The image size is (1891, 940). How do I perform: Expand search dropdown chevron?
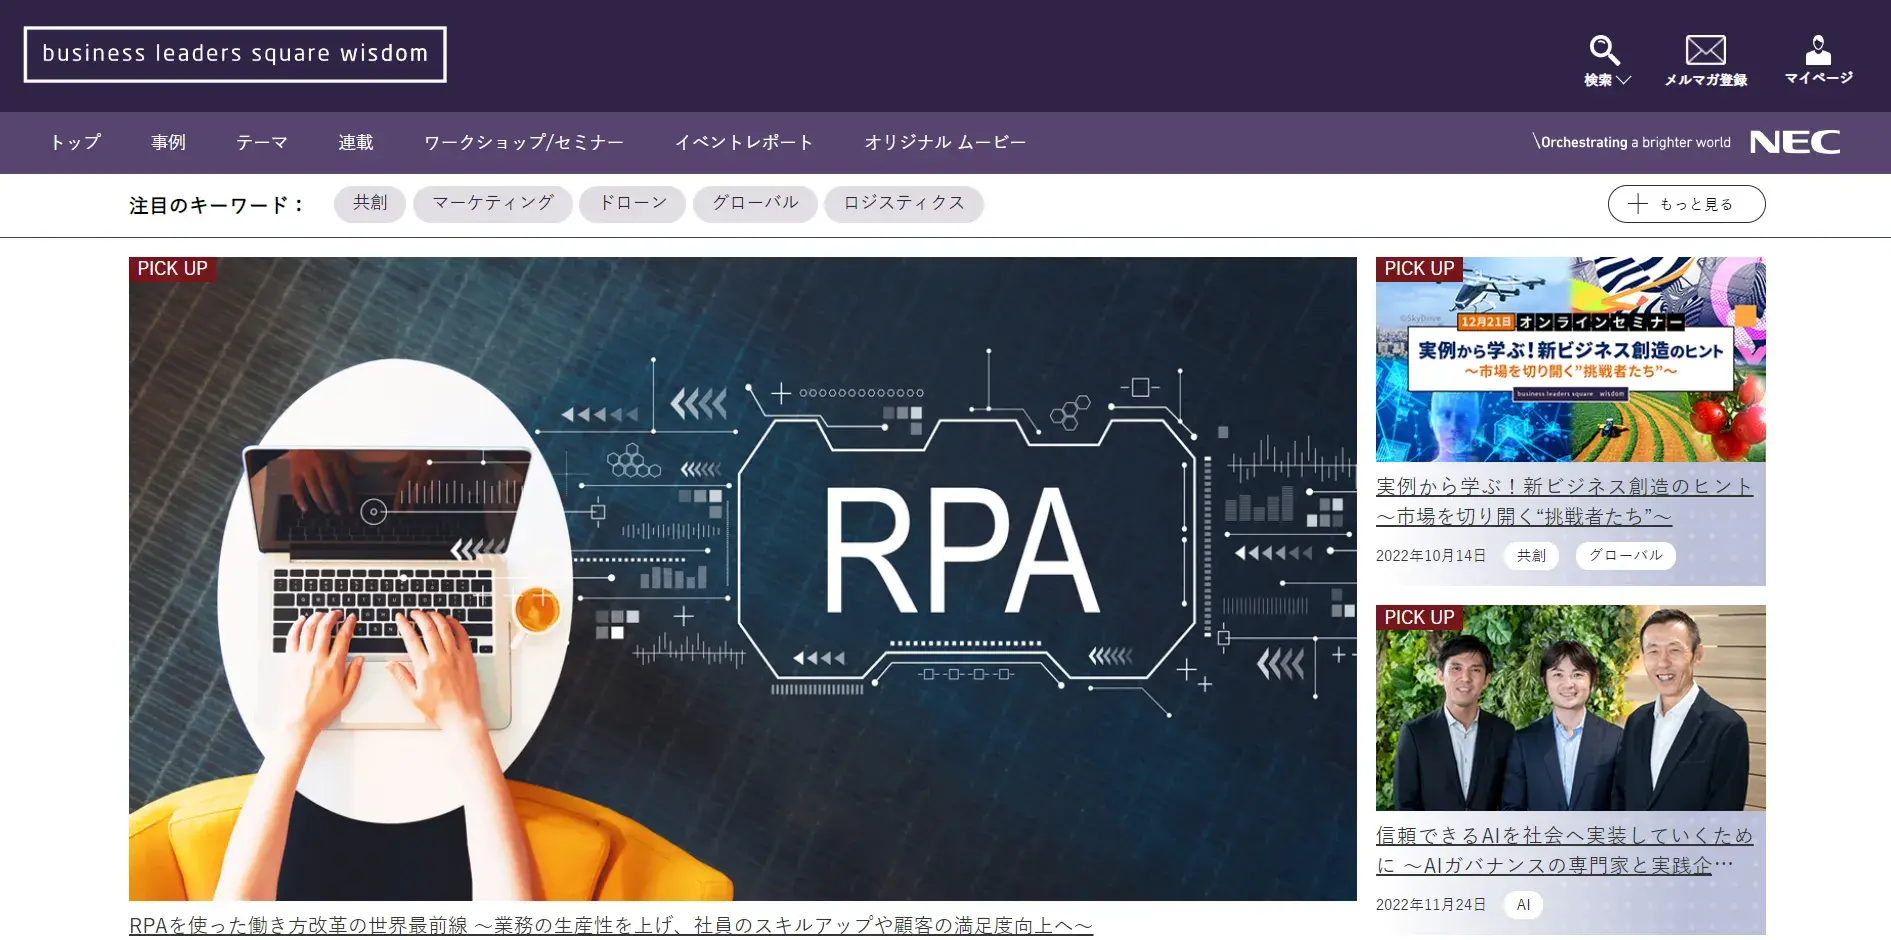[x=1624, y=80]
